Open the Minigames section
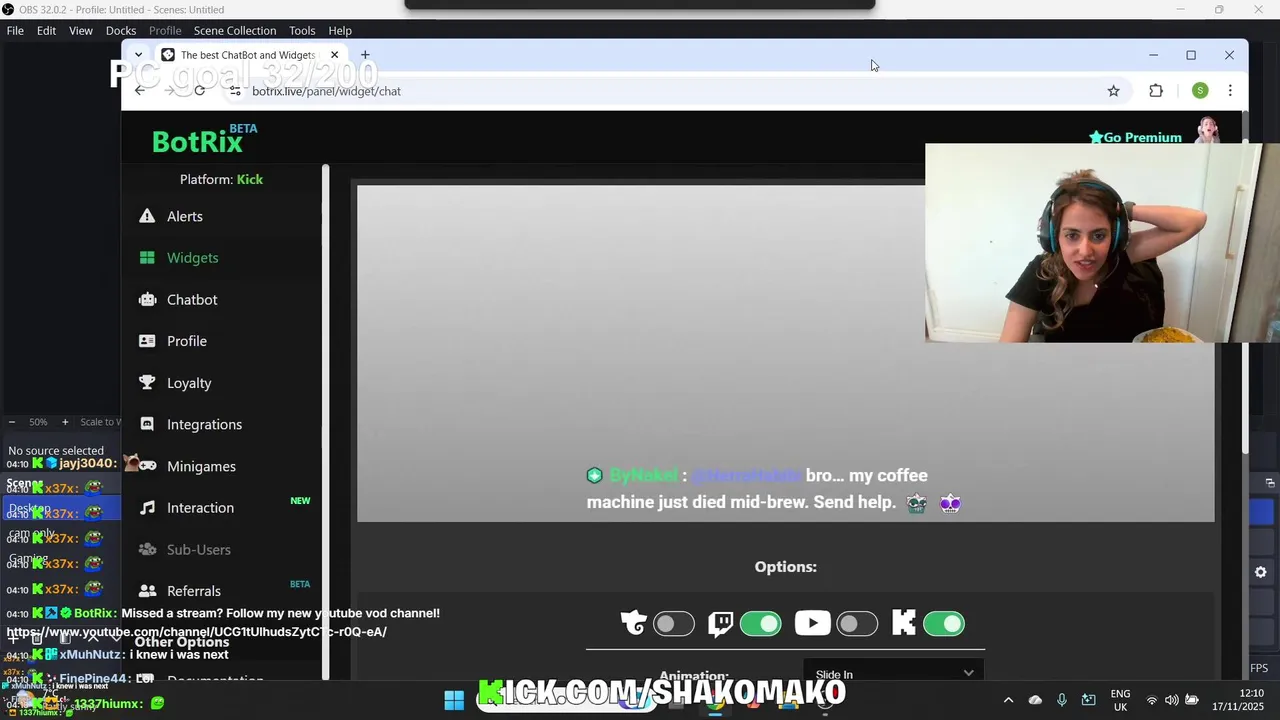The width and height of the screenshot is (1280, 720). click(201, 466)
